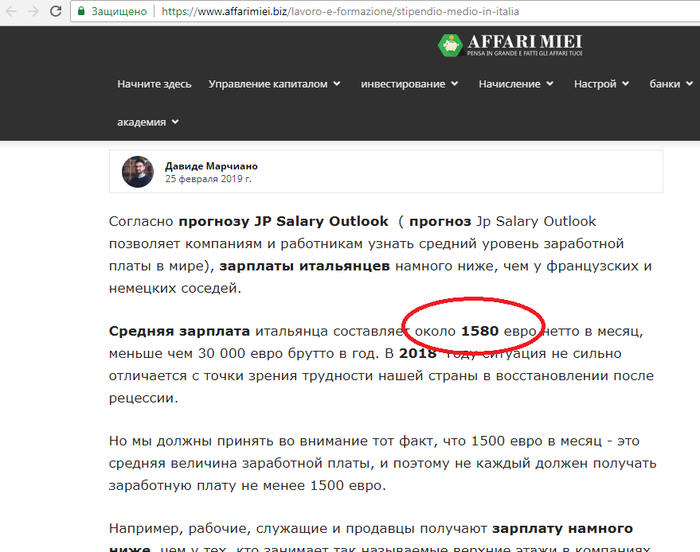Screen dimensions: 700x552
Task: Open the банки dropdown menu
Action: tap(671, 84)
